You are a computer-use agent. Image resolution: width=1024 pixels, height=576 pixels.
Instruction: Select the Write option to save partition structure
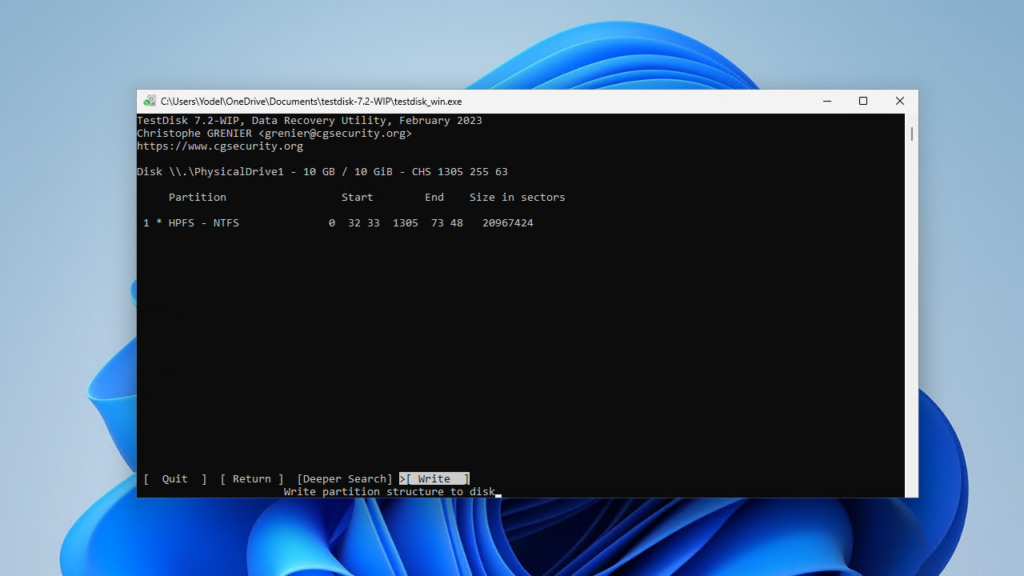[x=433, y=478]
